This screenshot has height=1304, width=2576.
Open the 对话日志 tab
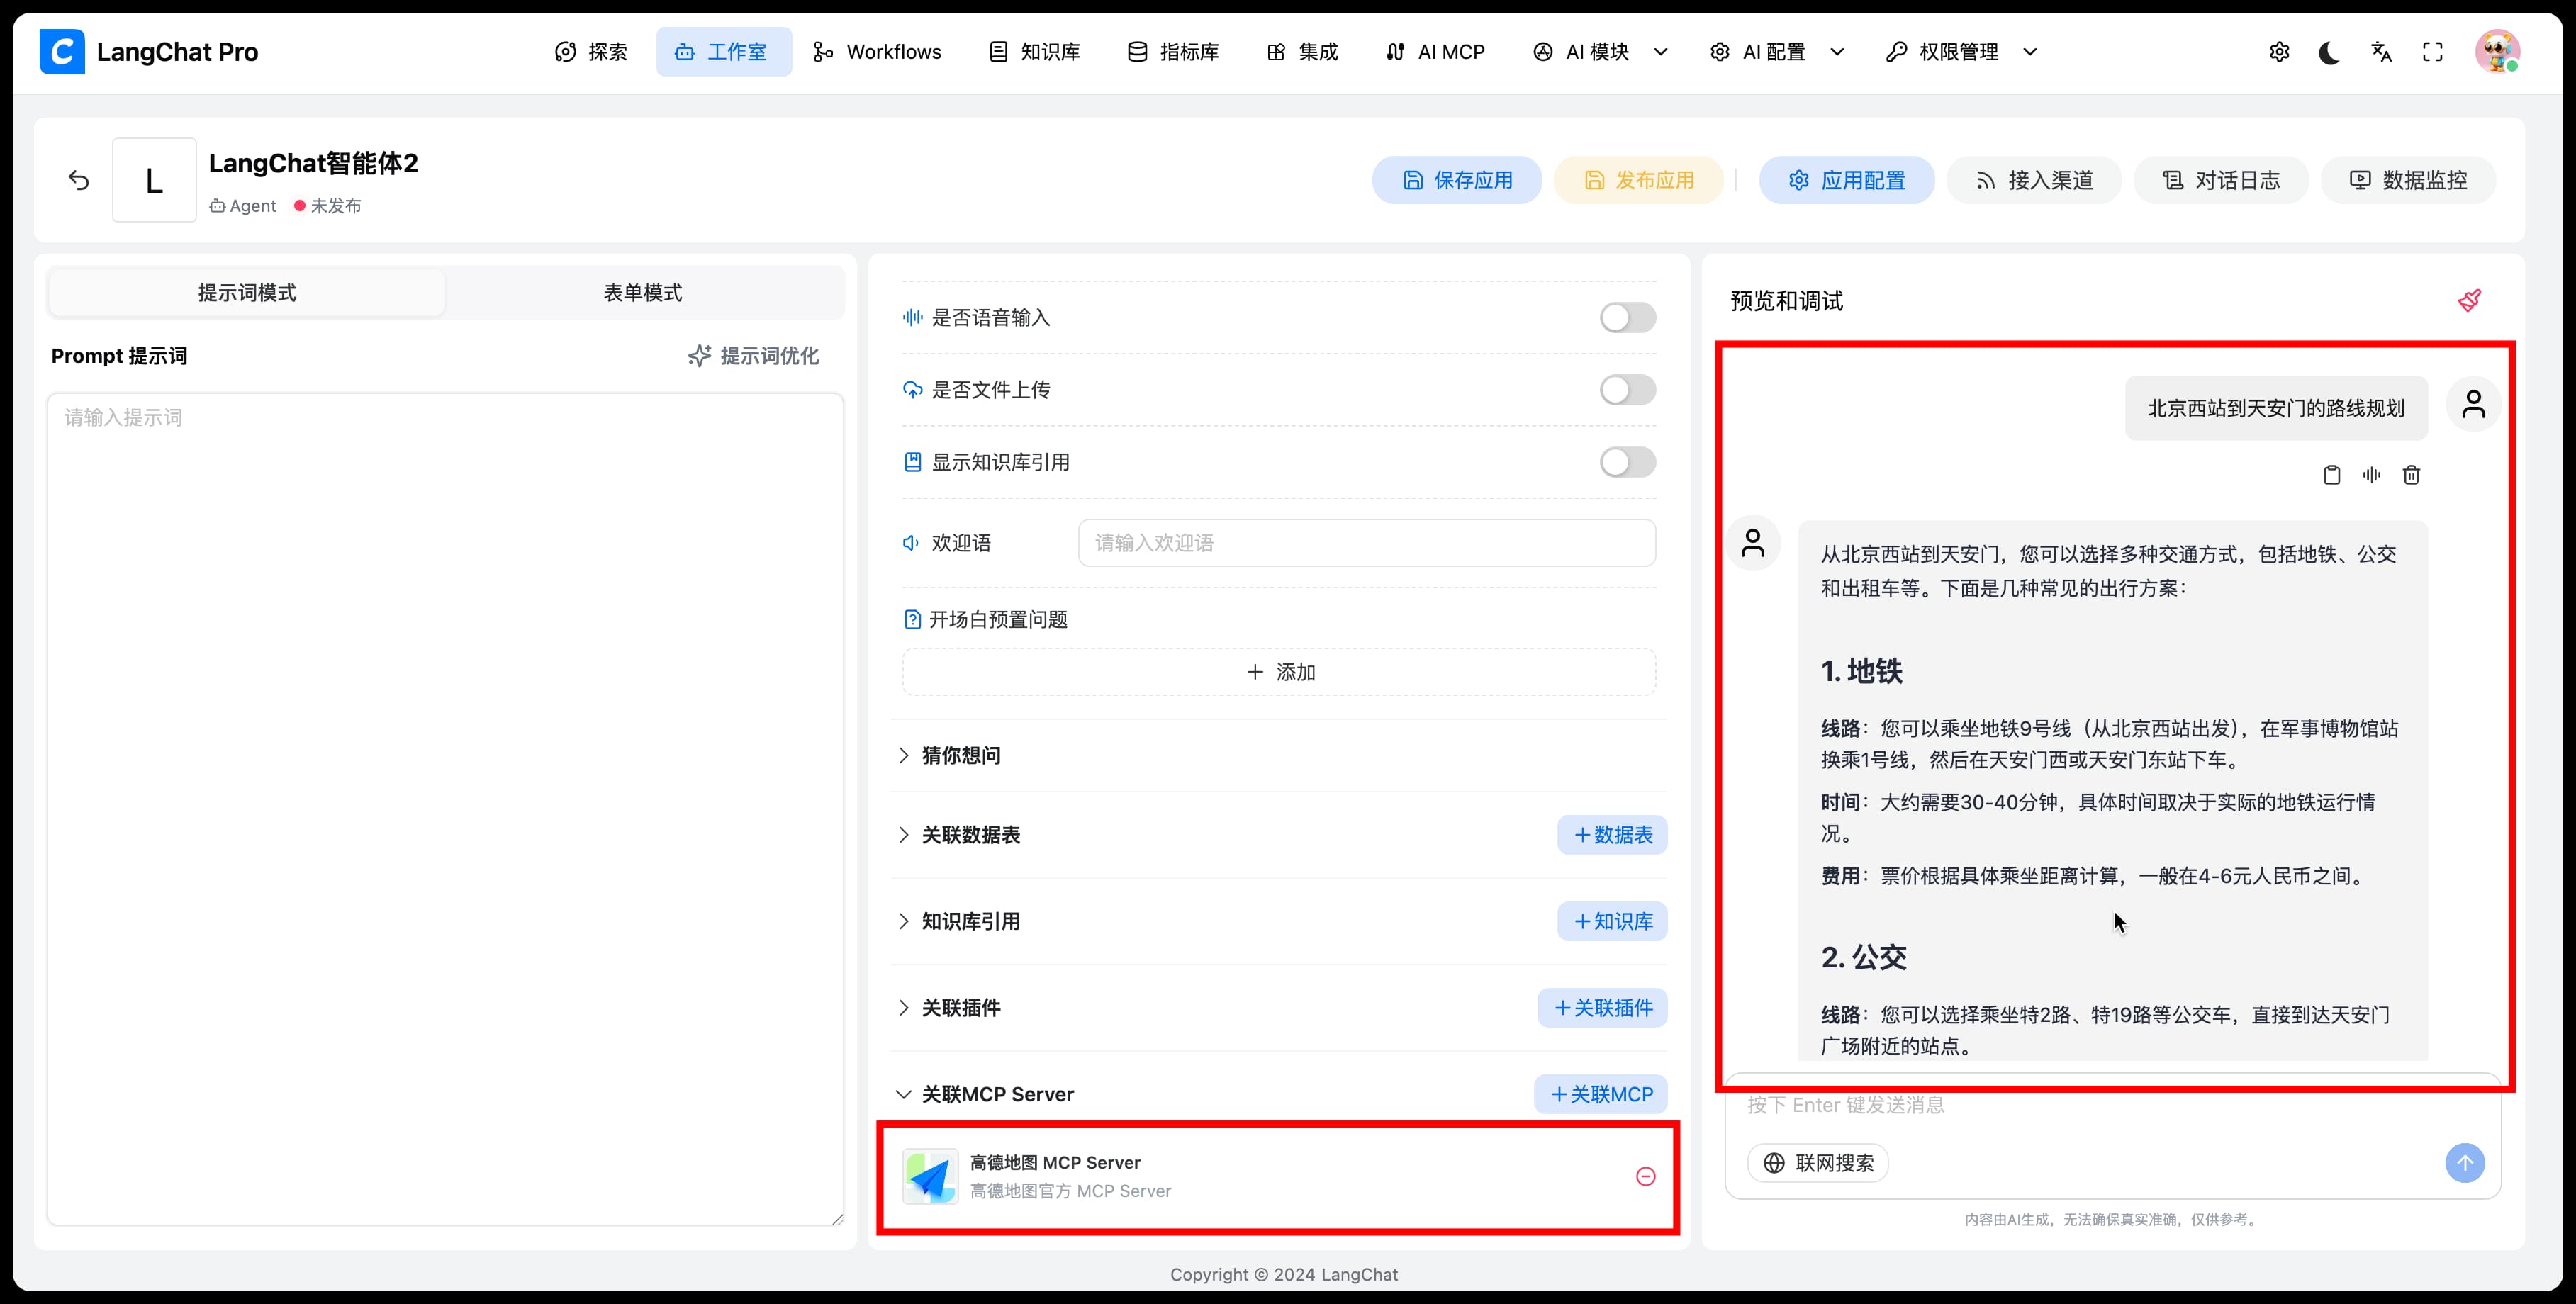pos(2221,180)
